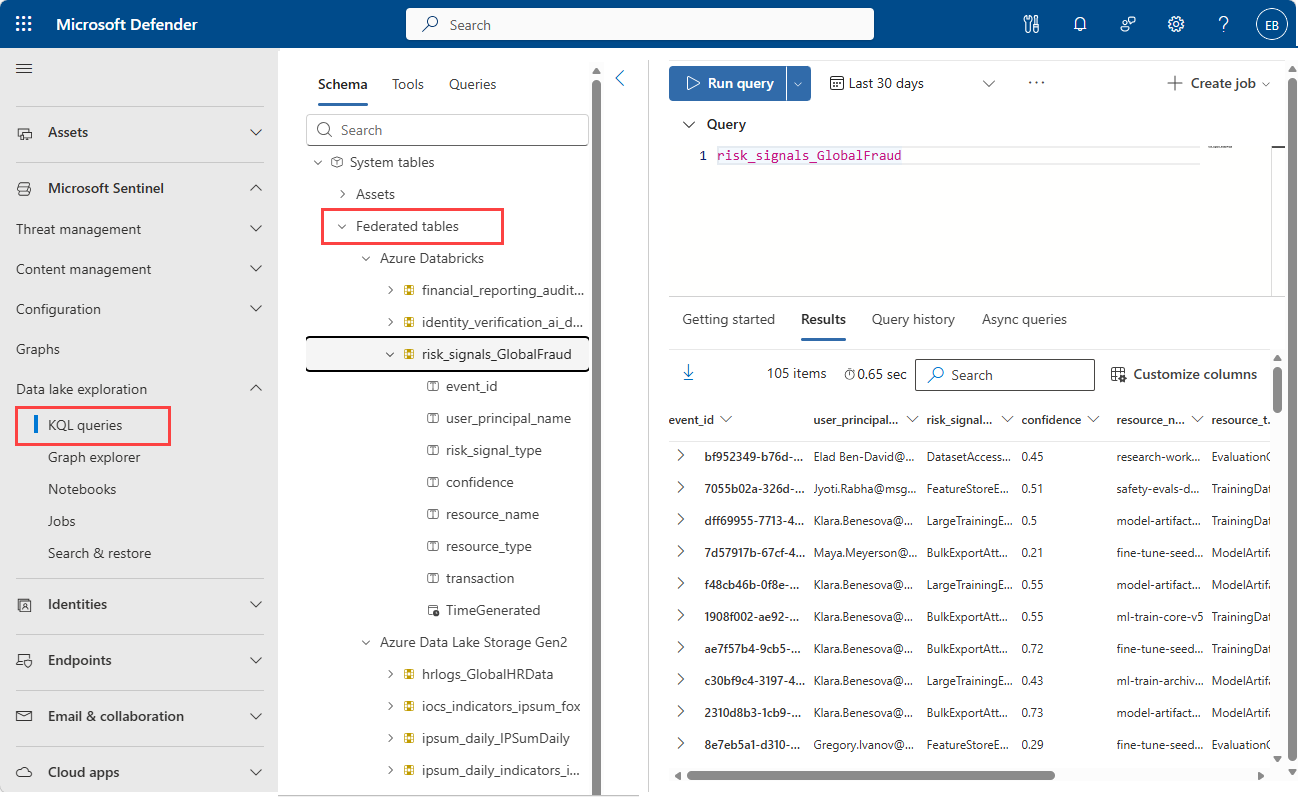1298x797 pixels.
Task: Open Notebooks under Data lake exploration
Action: [x=82, y=489]
